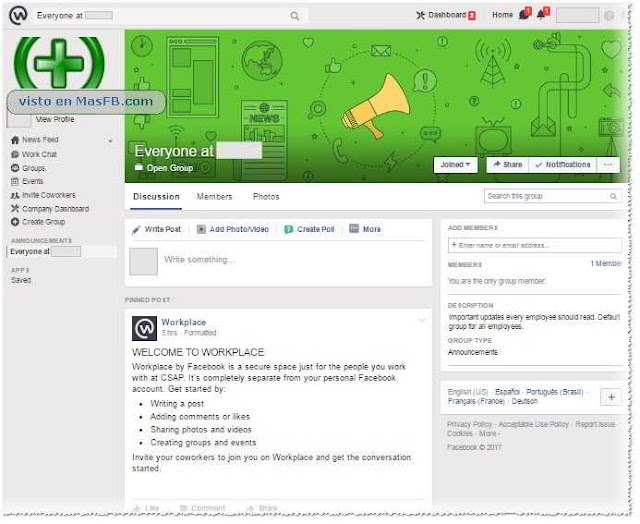640x524 pixels.
Task: Expand the News Feed dropdown arrow
Action: point(110,141)
